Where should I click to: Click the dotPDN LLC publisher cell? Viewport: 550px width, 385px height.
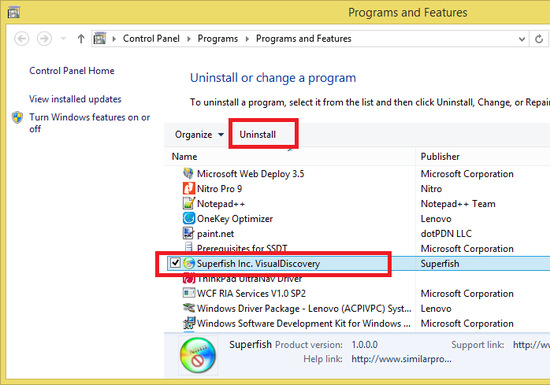point(446,234)
